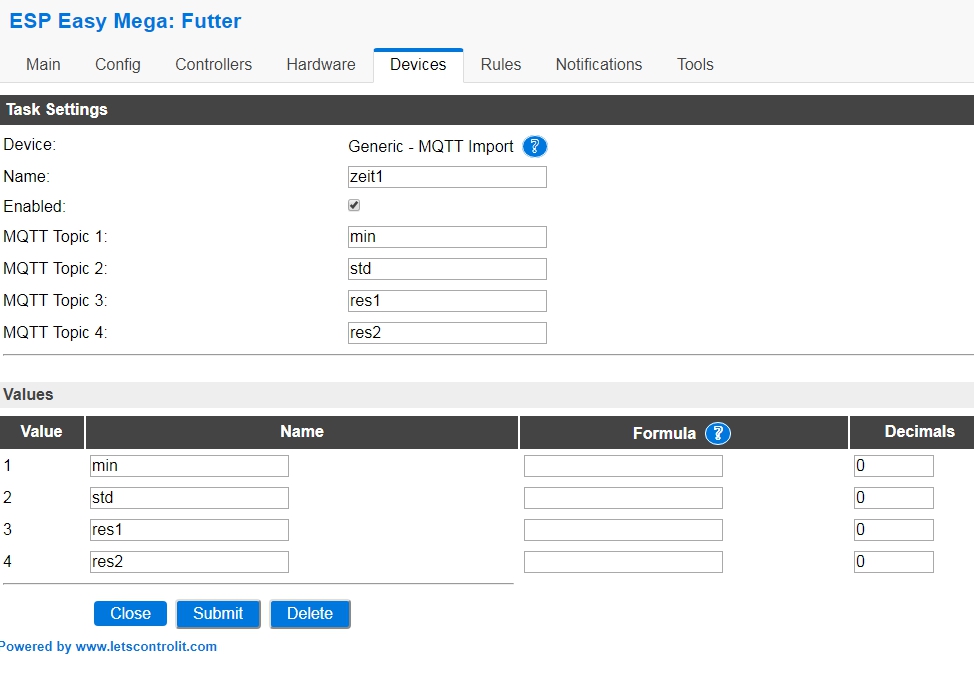This screenshot has height=690, width=974.
Task: Click the Device: label
Action: [29, 145]
